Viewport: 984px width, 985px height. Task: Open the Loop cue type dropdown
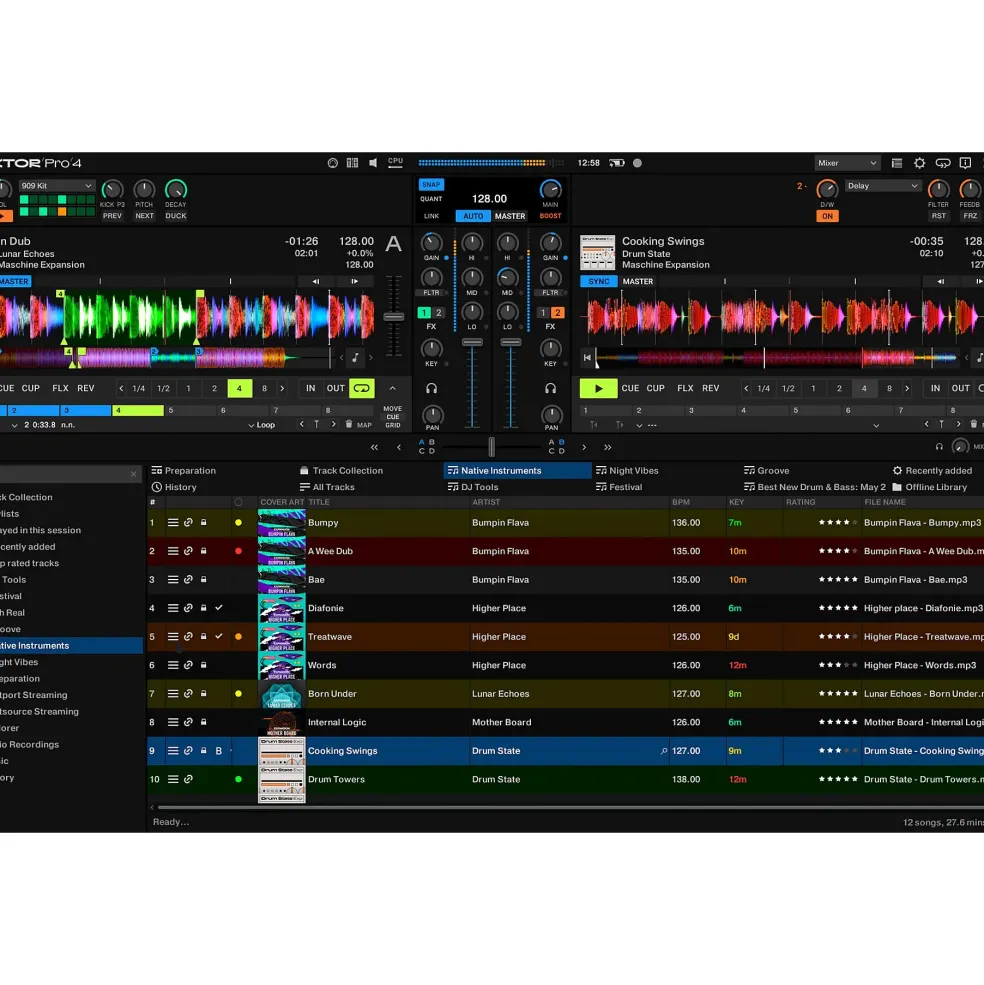(261, 425)
